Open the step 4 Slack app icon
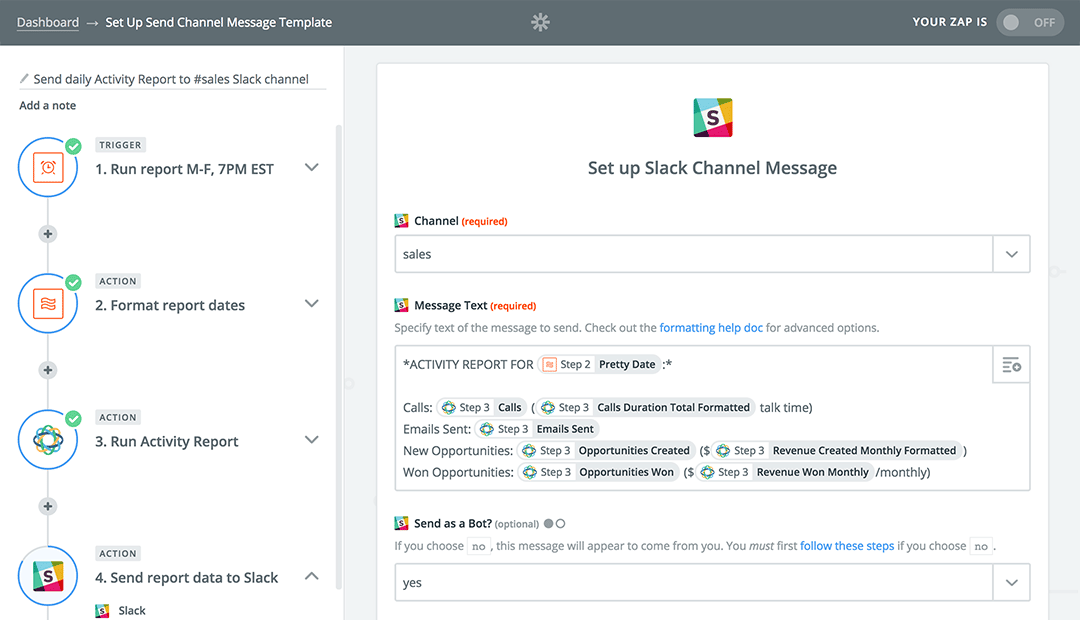This screenshot has width=1080, height=620. (48, 576)
